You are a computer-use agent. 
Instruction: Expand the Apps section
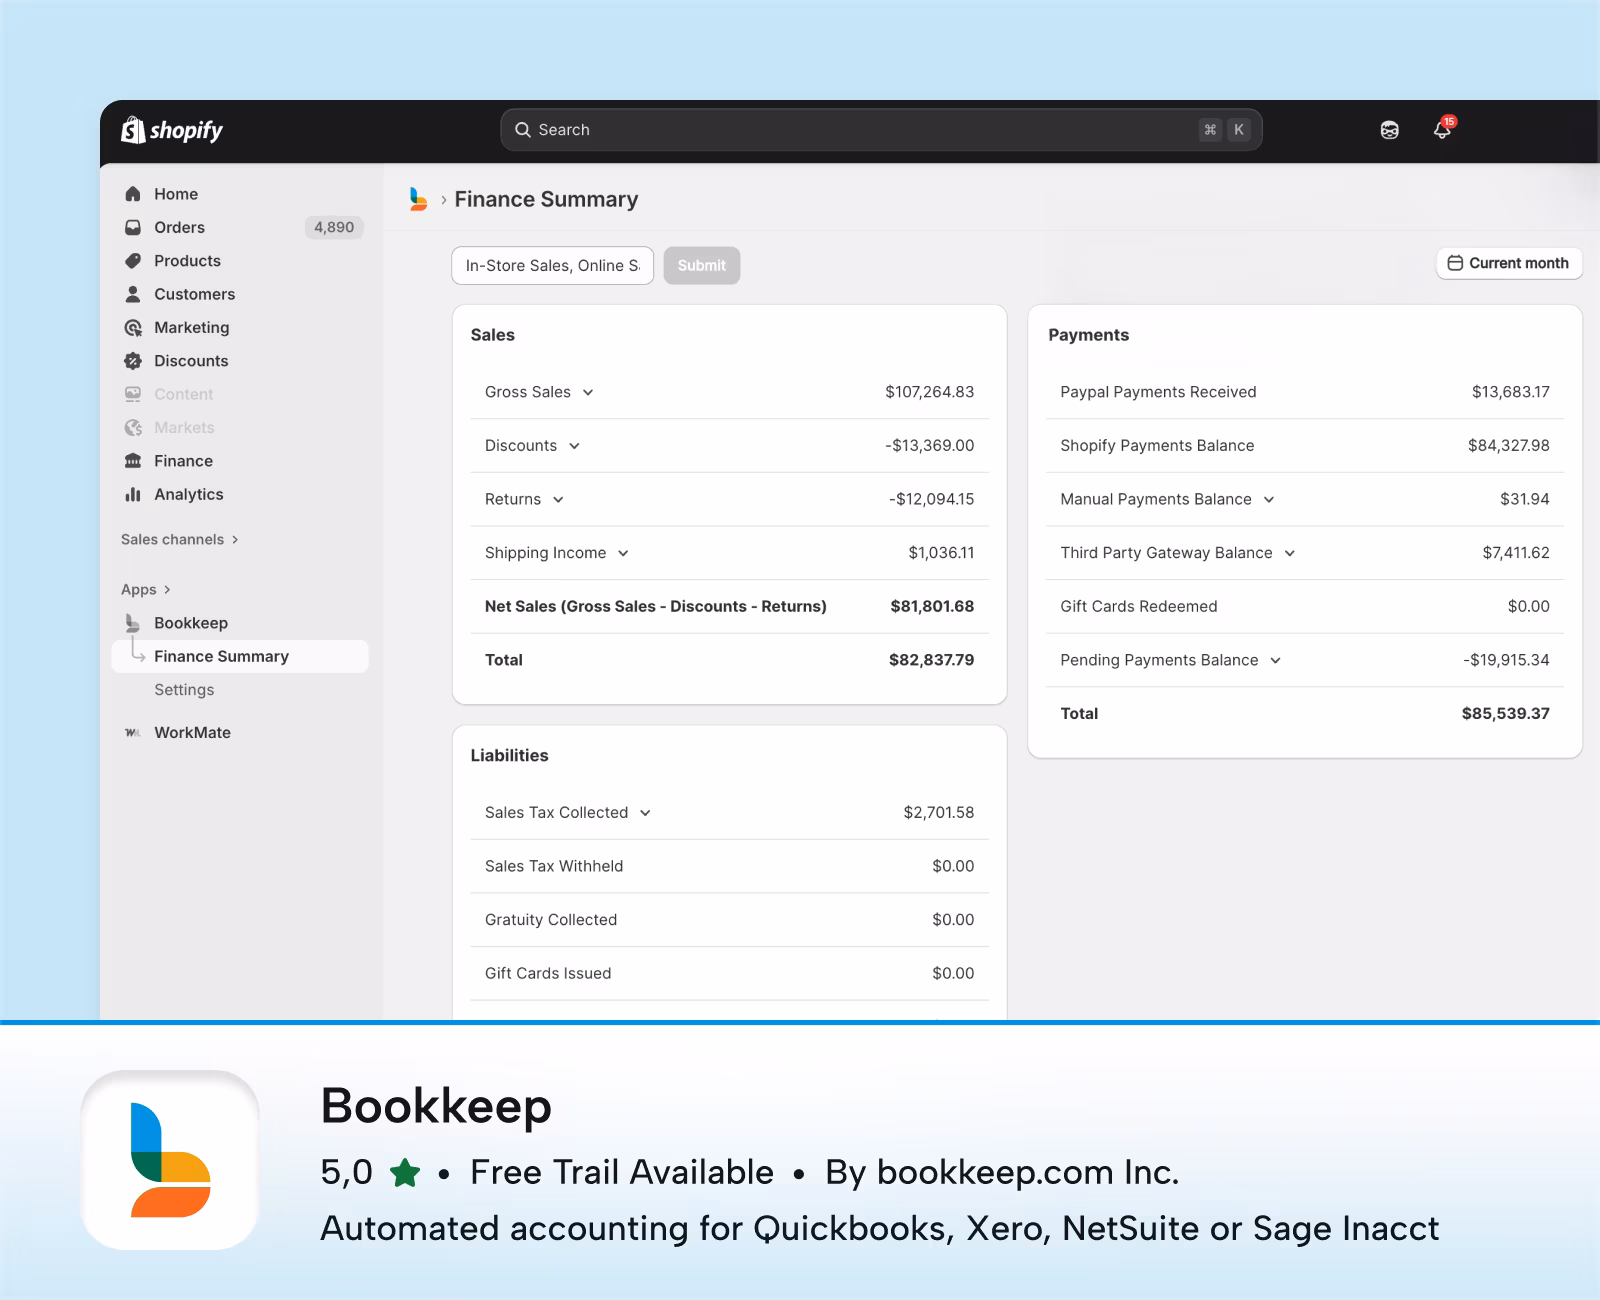[x=146, y=589]
